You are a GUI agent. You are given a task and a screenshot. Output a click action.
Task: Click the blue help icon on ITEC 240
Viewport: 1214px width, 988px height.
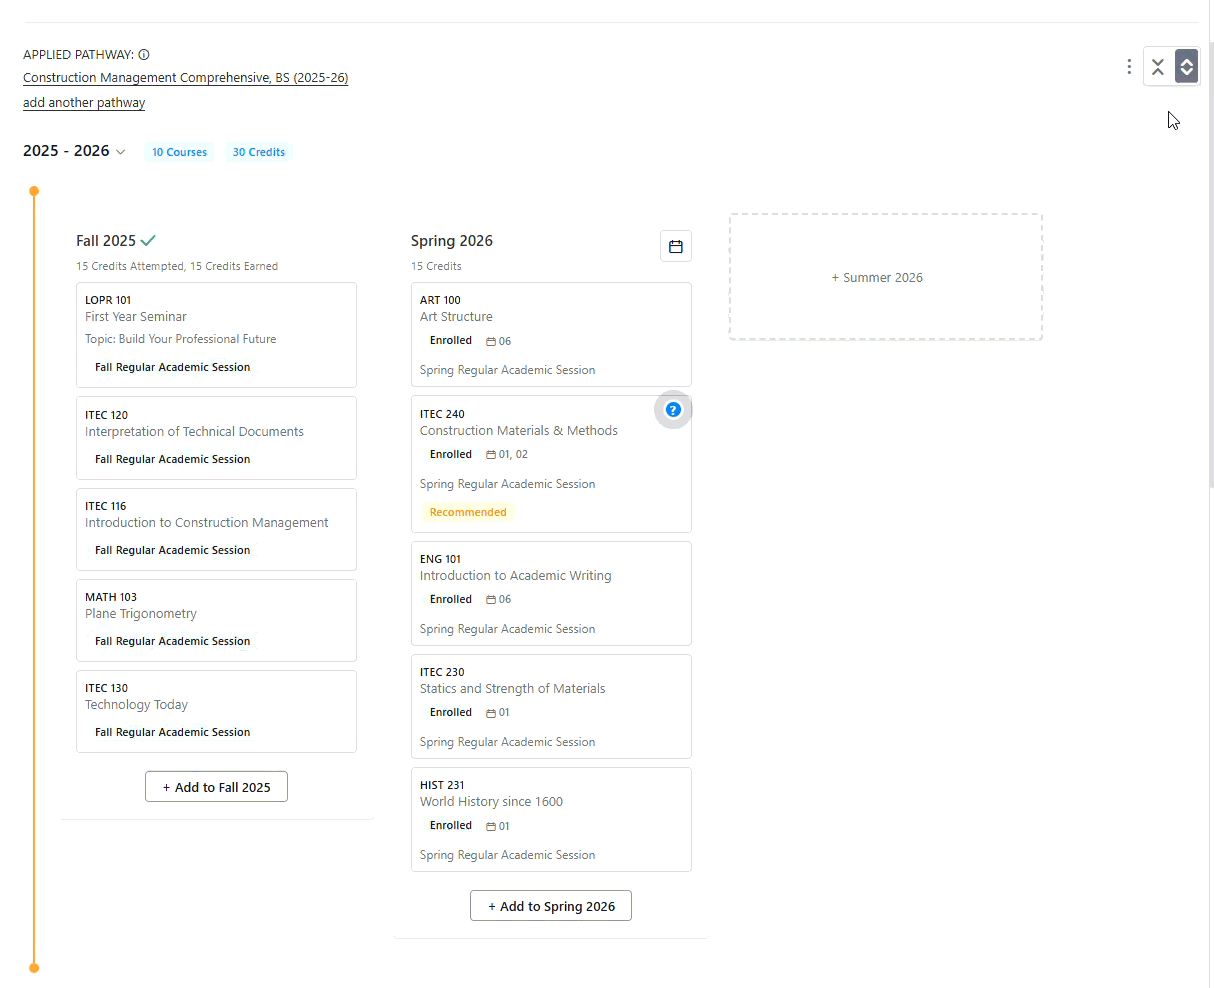673,409
